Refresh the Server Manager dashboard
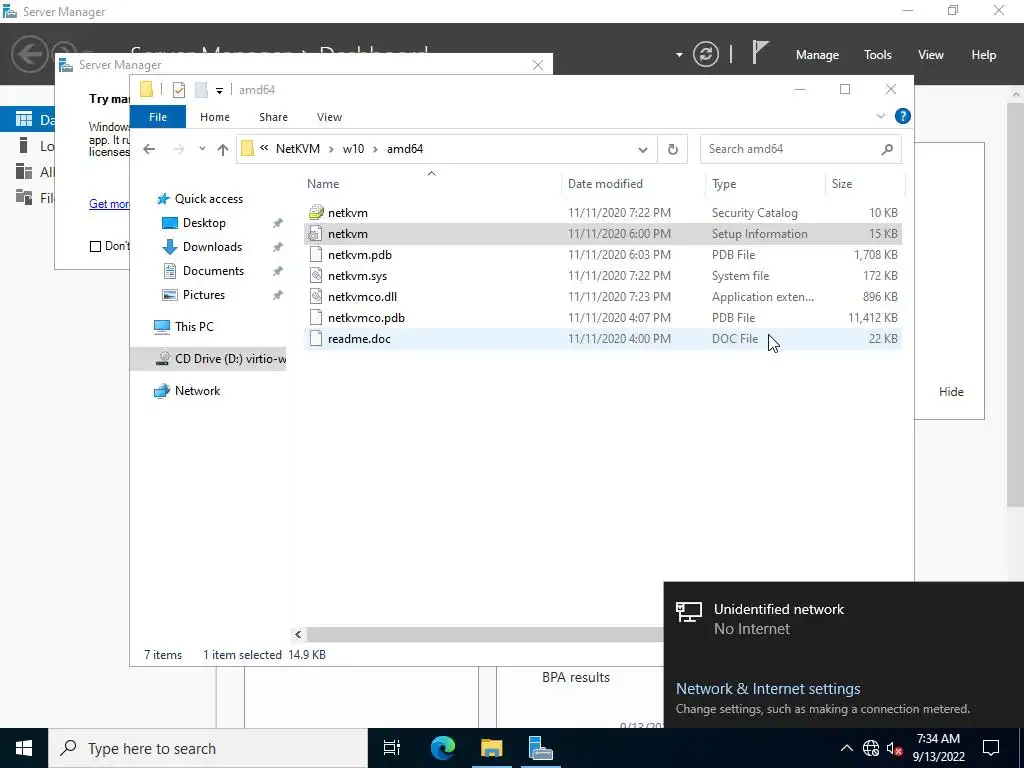 point(706,54)
